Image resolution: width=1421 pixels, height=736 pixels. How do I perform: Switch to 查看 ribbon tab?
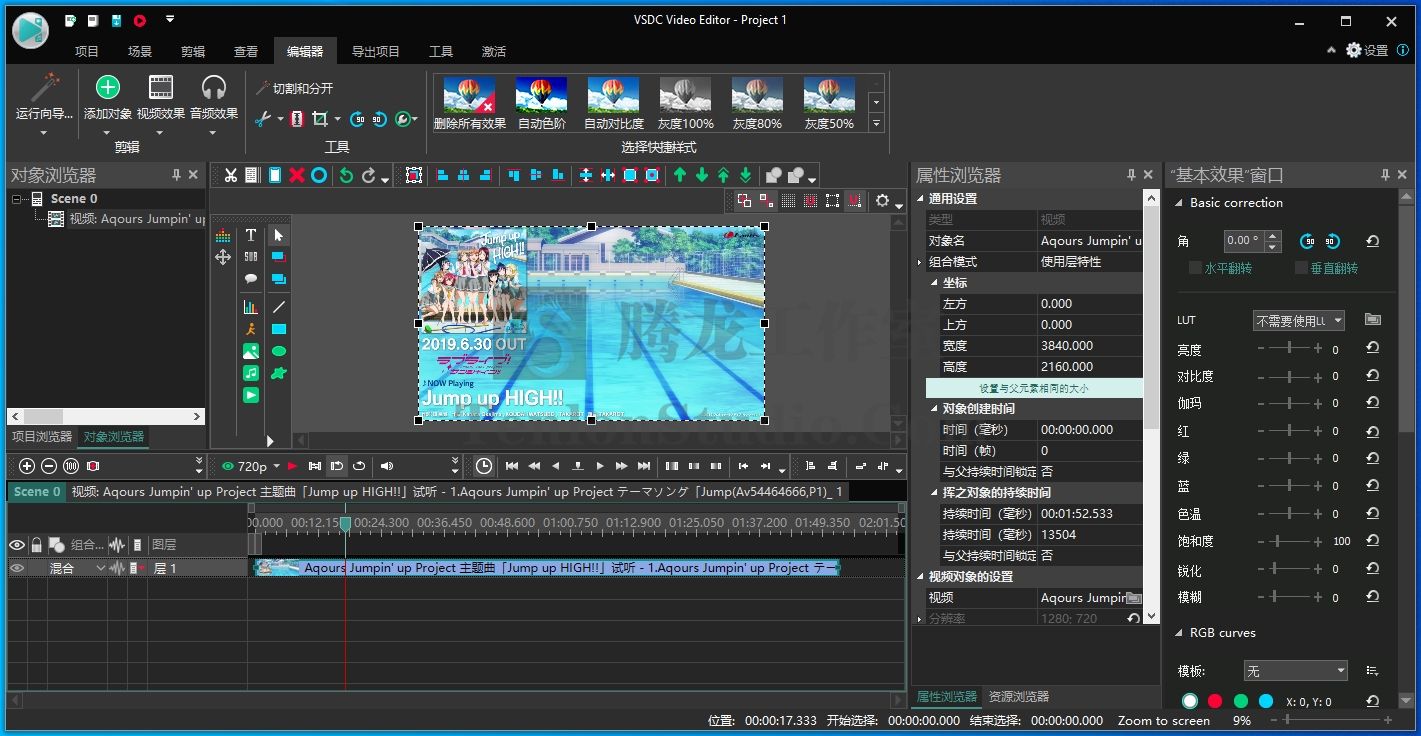click(x=246, y=51)
